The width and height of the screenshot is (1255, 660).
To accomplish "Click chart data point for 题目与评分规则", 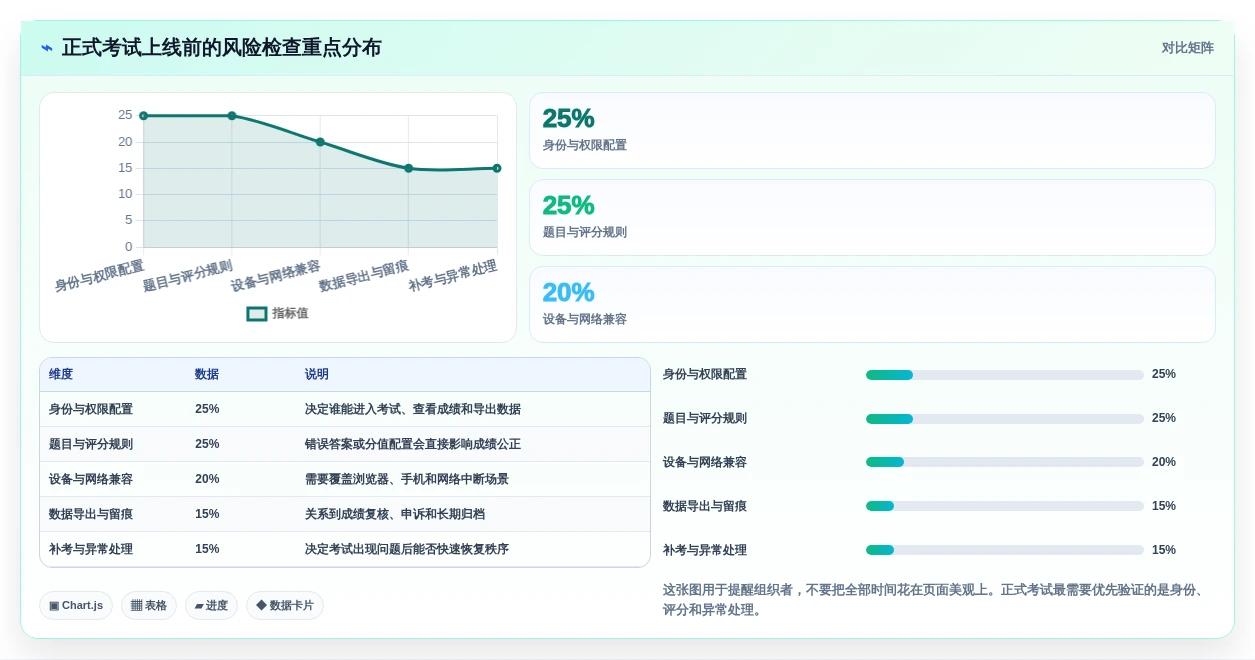I will (x=232, y=116).
